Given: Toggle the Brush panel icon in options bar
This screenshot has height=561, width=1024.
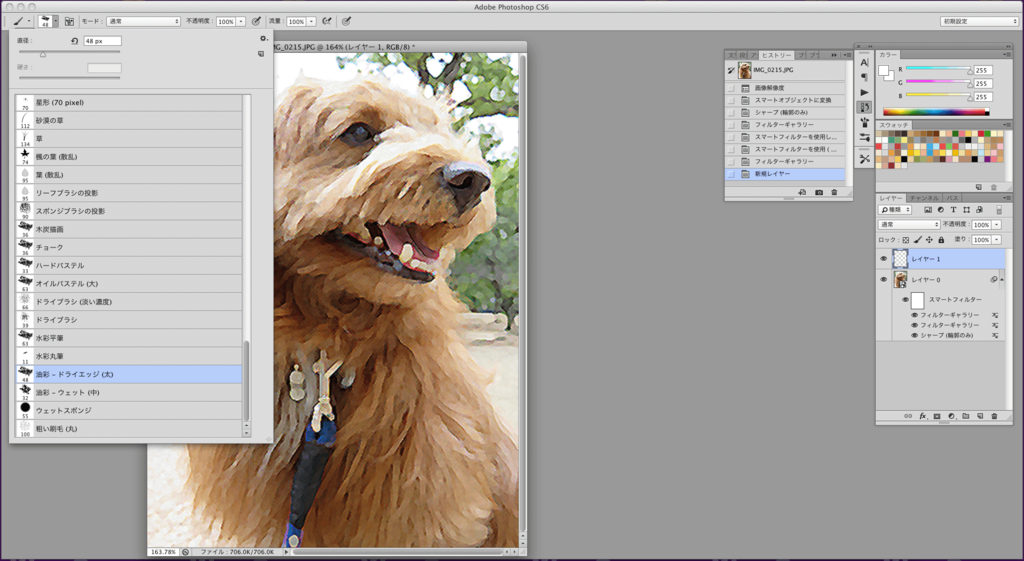Looking at the screenshot, I should (69, 21).
